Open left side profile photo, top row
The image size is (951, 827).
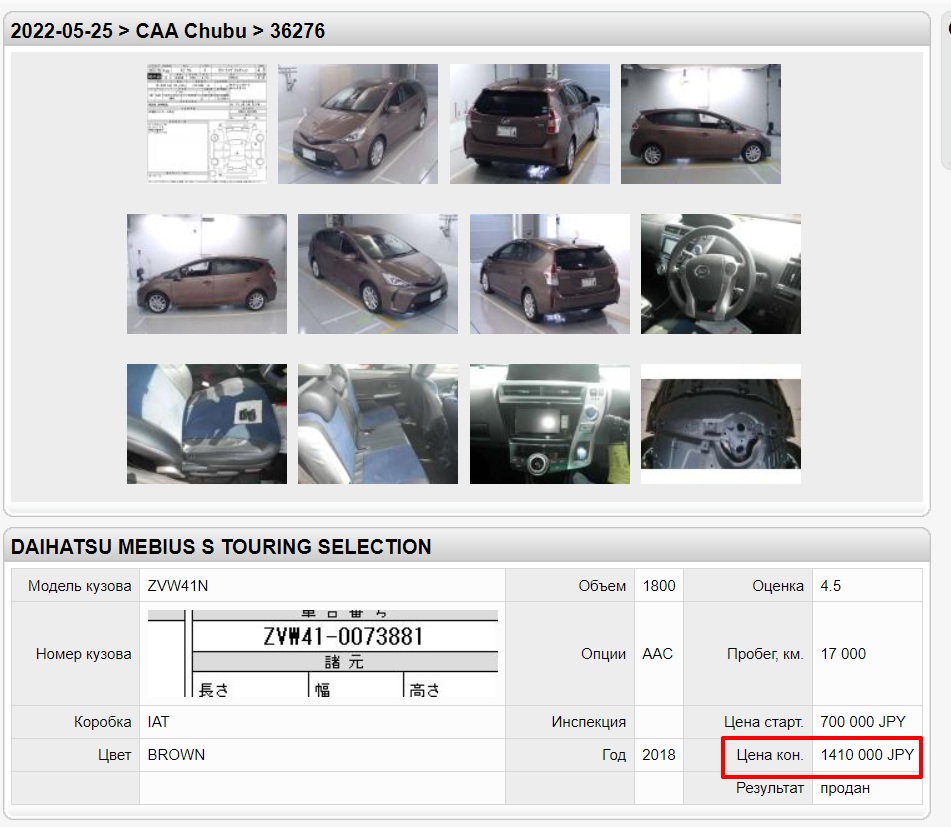pyautogui.click(x=701, y=124)
